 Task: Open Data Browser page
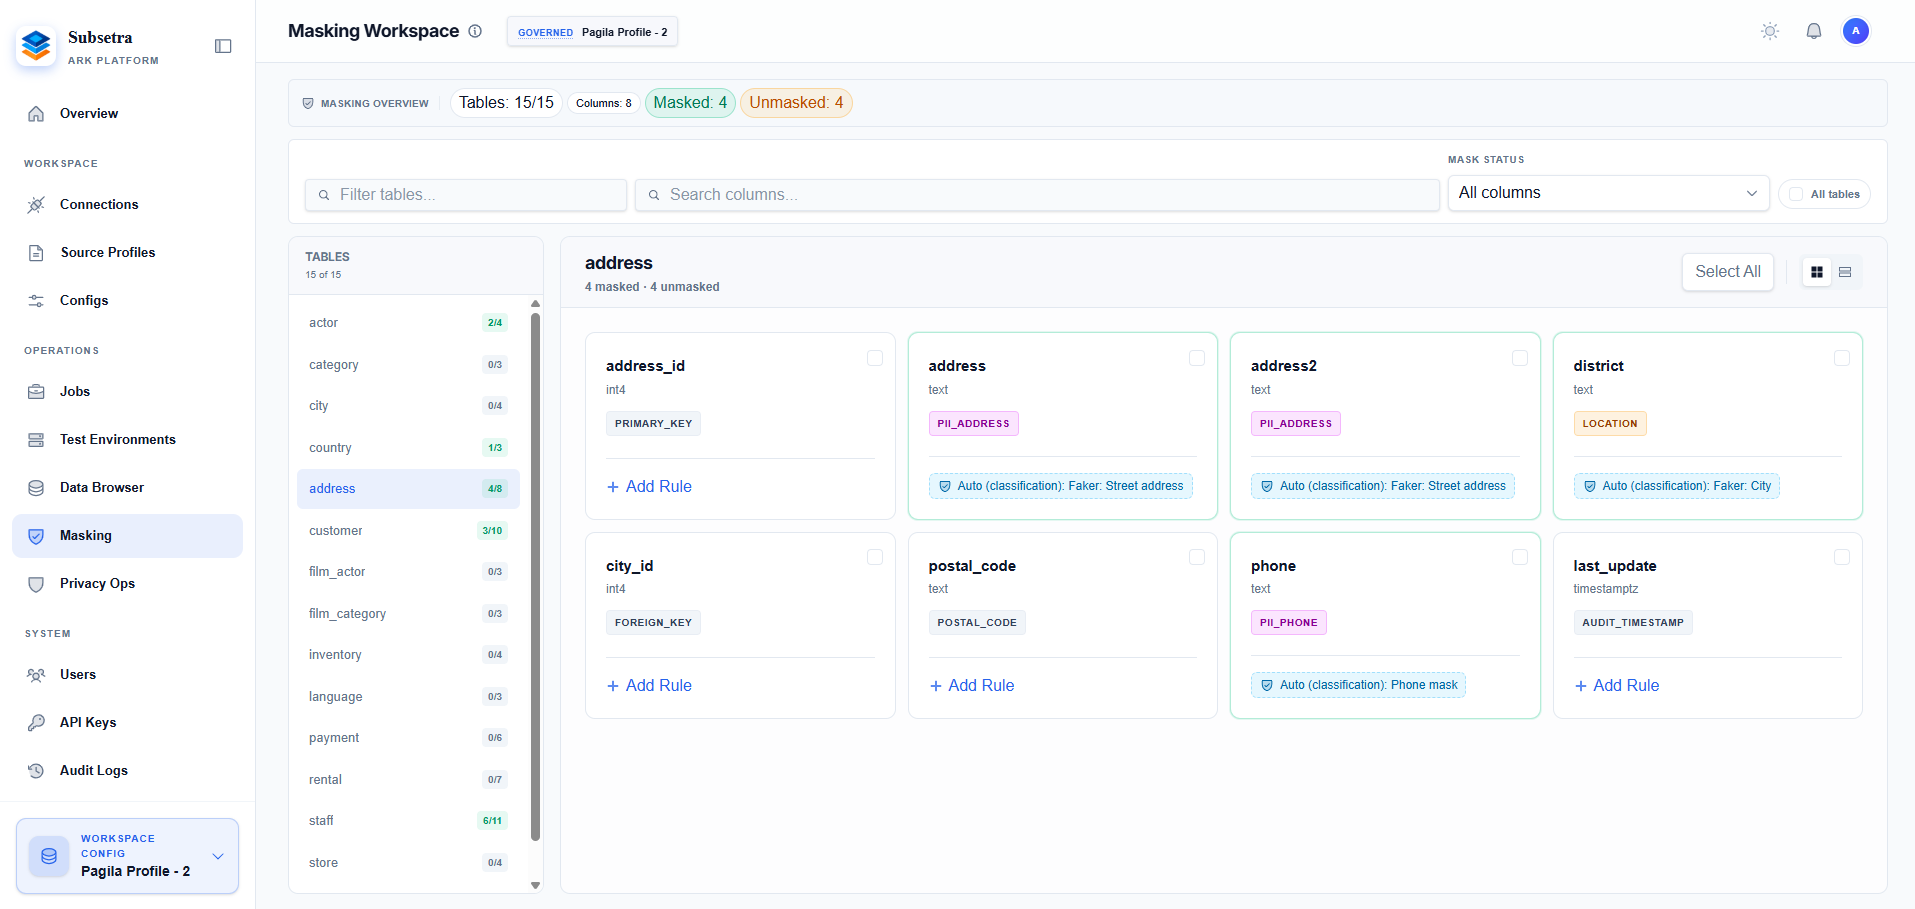127,488
